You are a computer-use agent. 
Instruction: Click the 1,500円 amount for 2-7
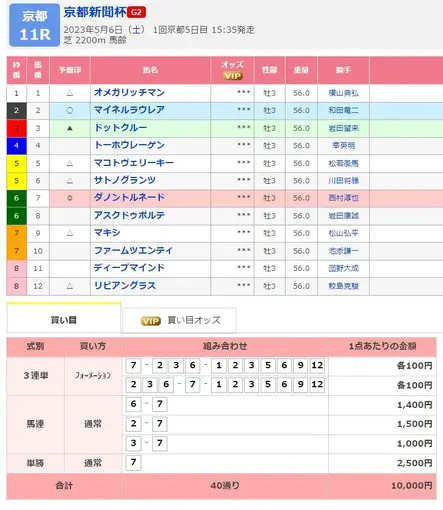(414, 424)
